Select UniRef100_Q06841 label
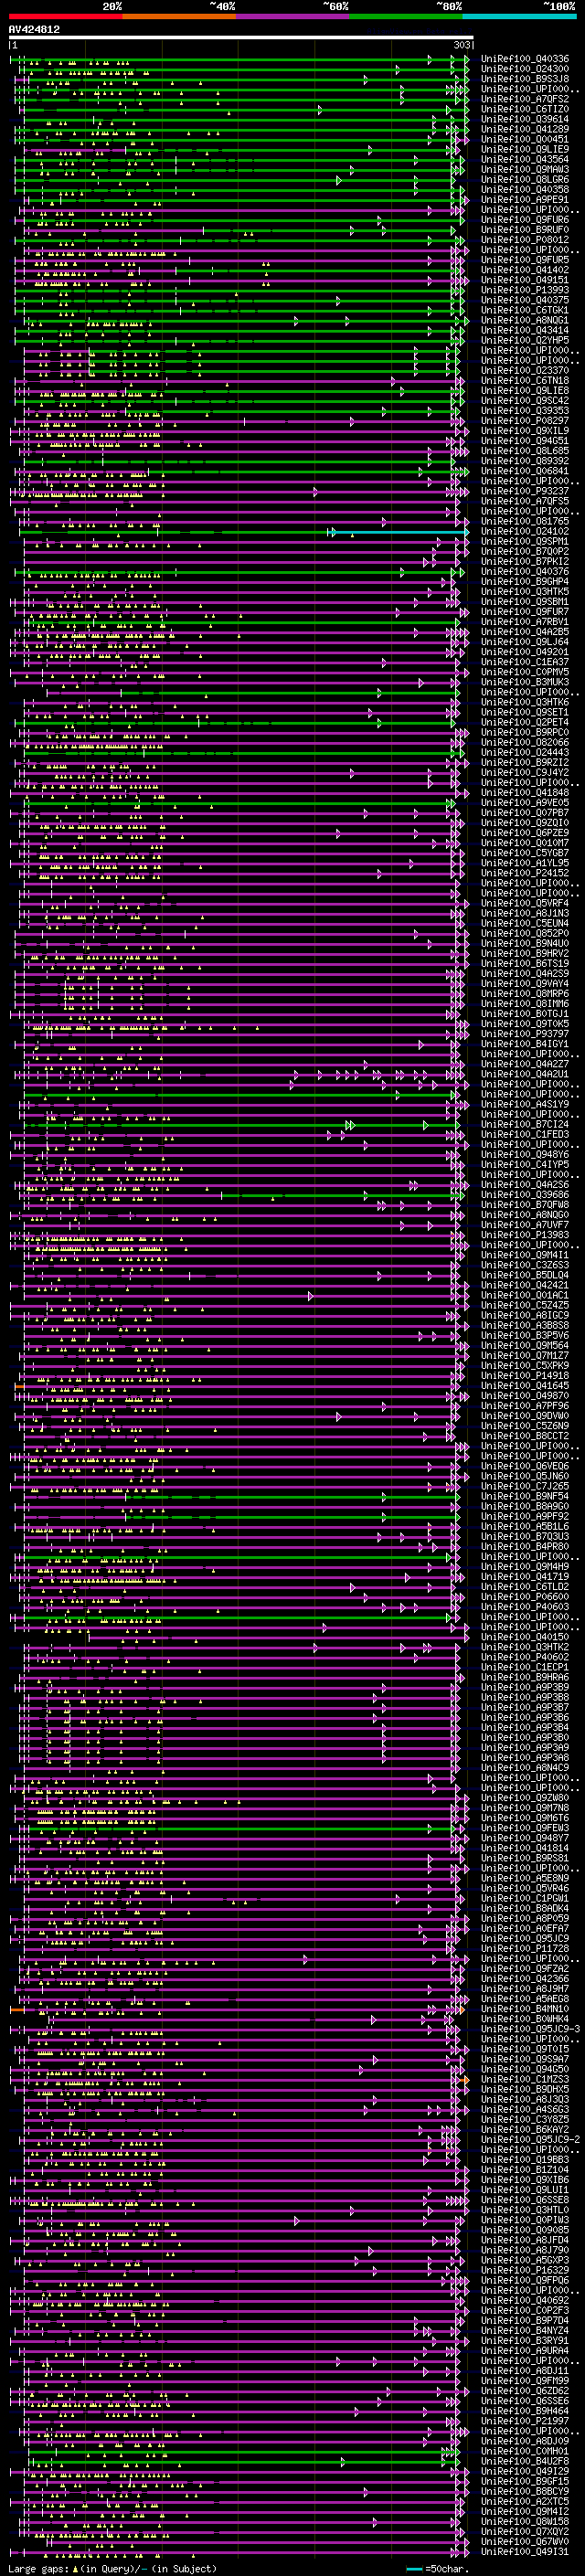 tap(525, 471)
